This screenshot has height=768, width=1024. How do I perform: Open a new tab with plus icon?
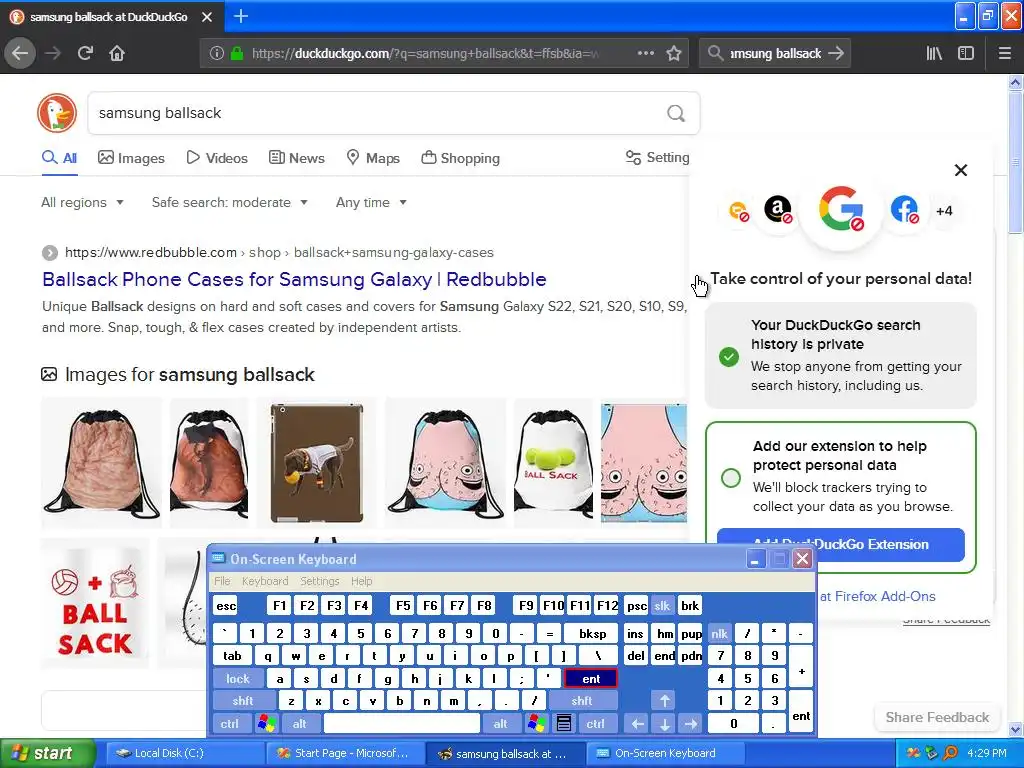click(241, 16)
